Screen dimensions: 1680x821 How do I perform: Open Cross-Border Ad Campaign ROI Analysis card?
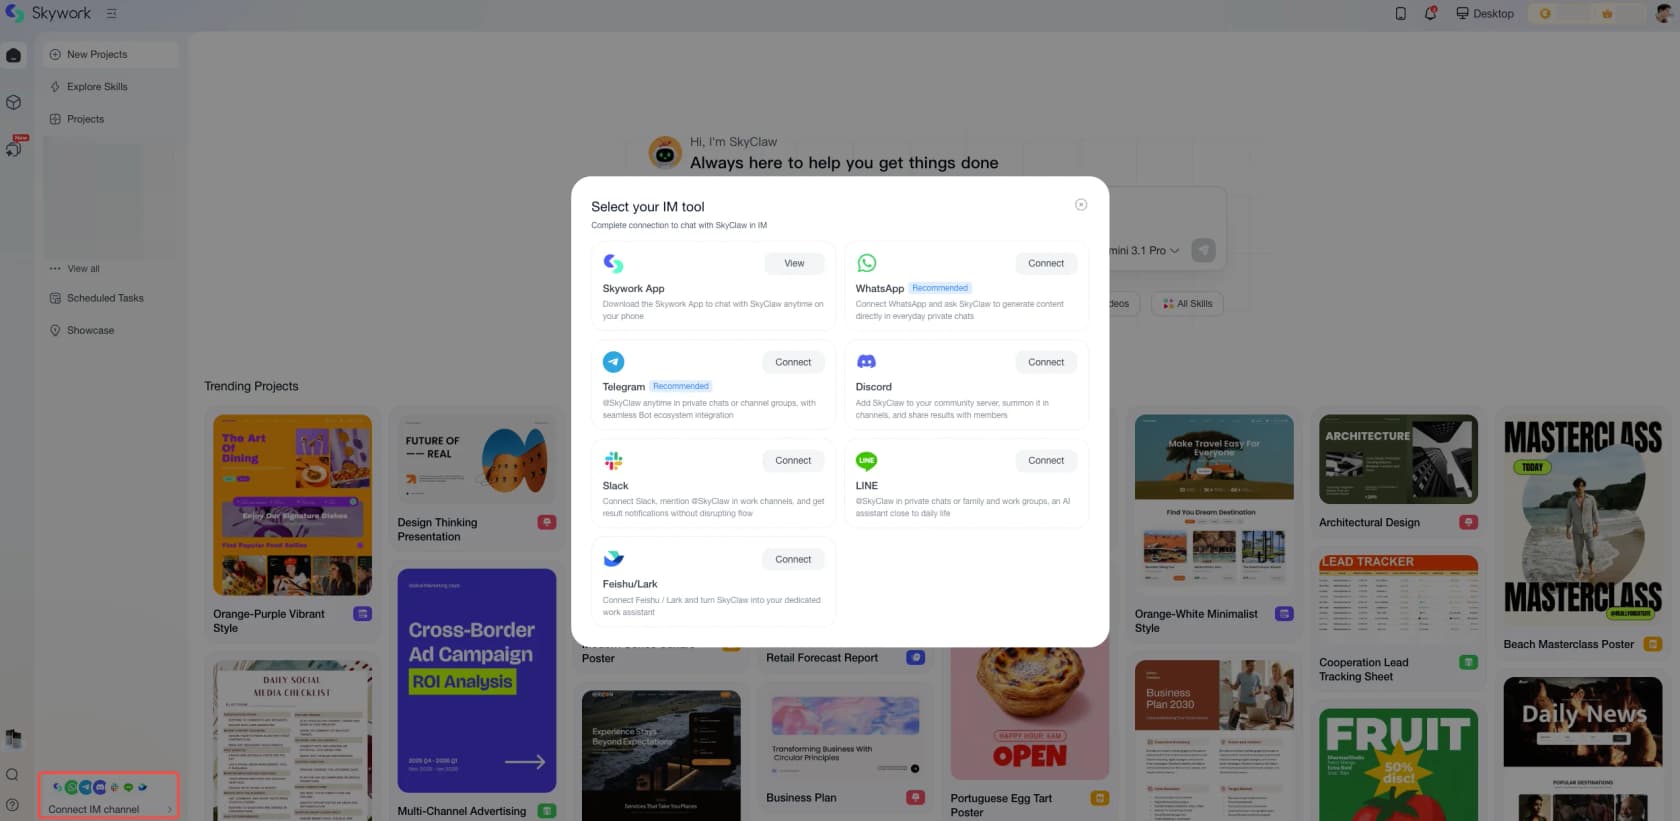pyautogui.click(x=476, y=681)
